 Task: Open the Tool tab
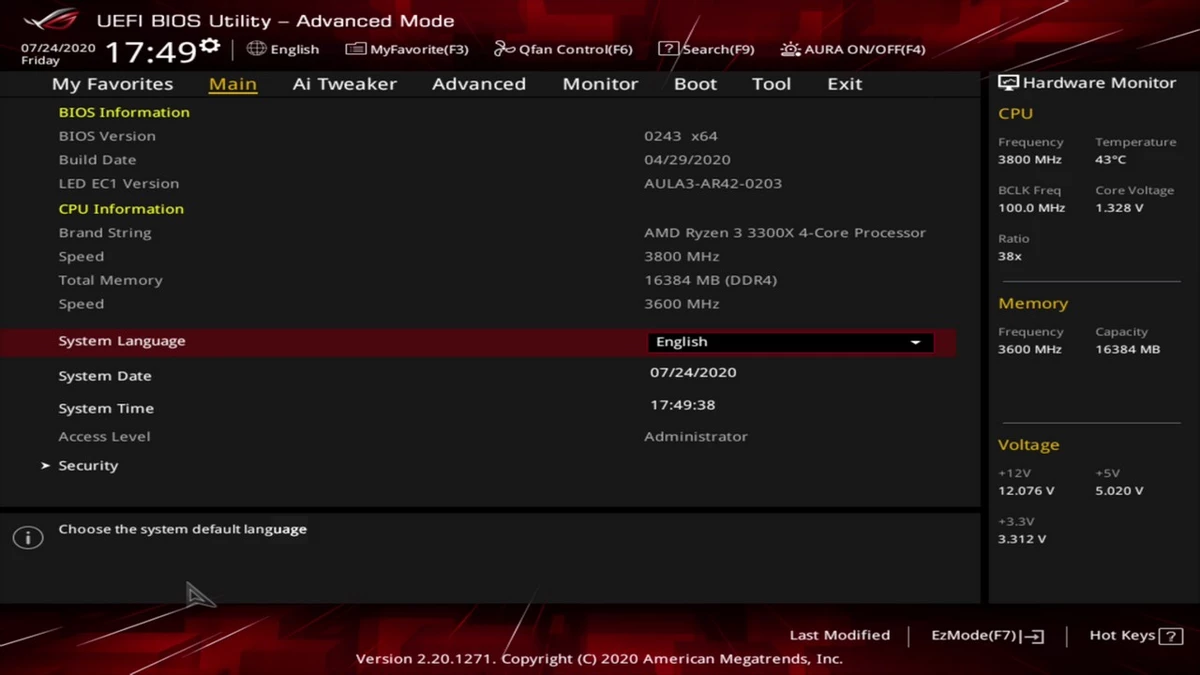tap(771, 84)
